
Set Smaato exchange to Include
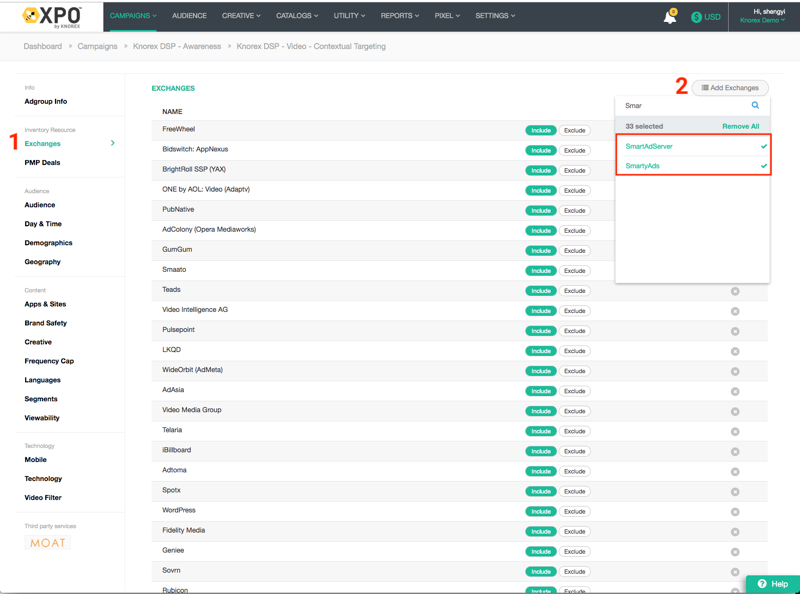[x=540, y=270]
